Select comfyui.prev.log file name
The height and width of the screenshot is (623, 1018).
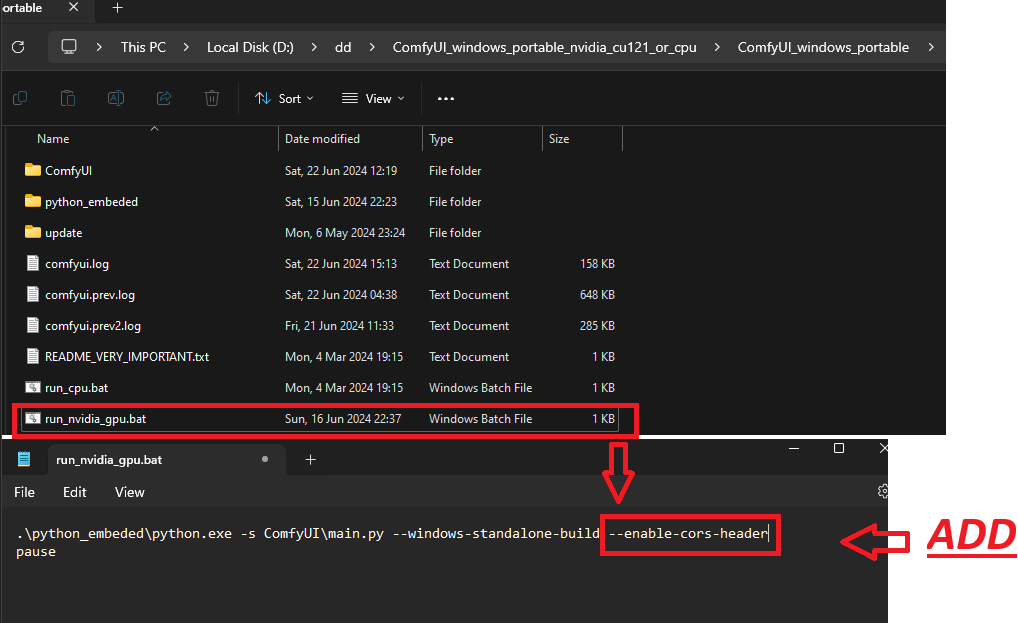point(90,295)
